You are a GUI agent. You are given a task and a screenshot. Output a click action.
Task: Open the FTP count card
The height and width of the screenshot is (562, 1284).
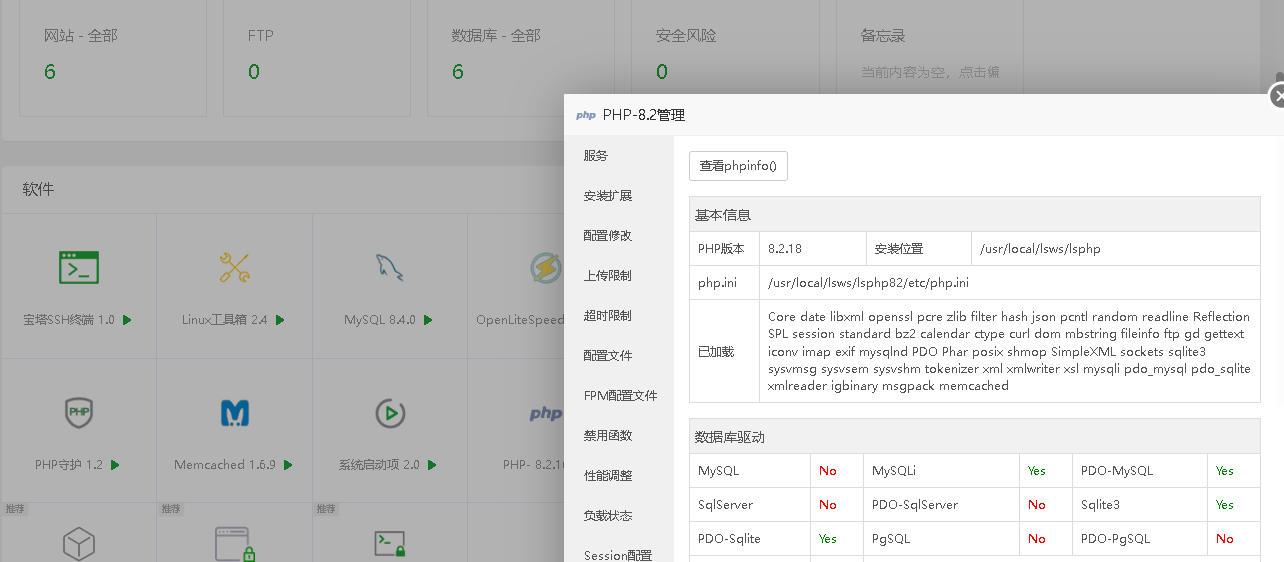click(x=317, y=58)
